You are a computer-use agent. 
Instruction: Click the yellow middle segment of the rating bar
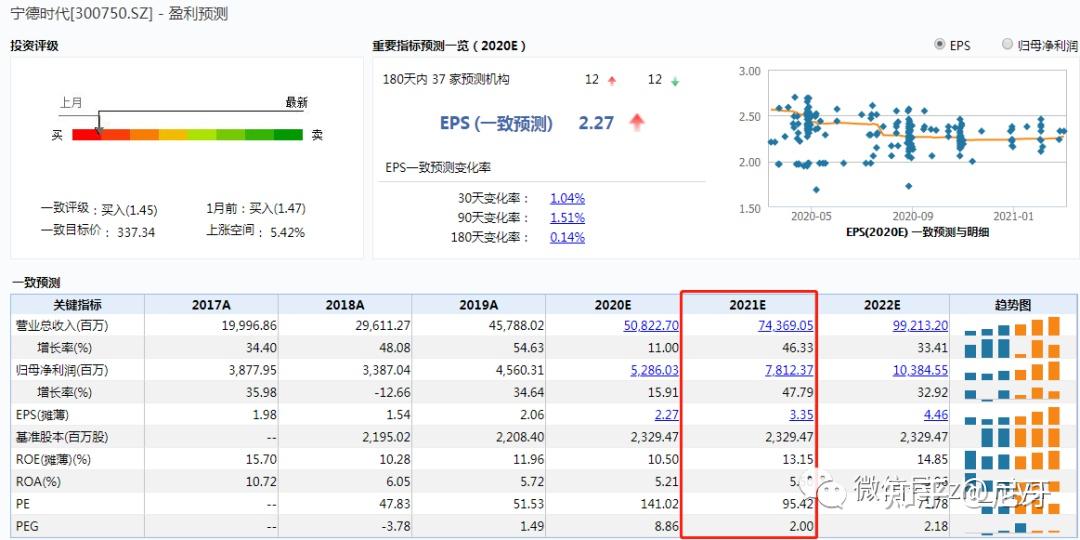click(173, 134)
